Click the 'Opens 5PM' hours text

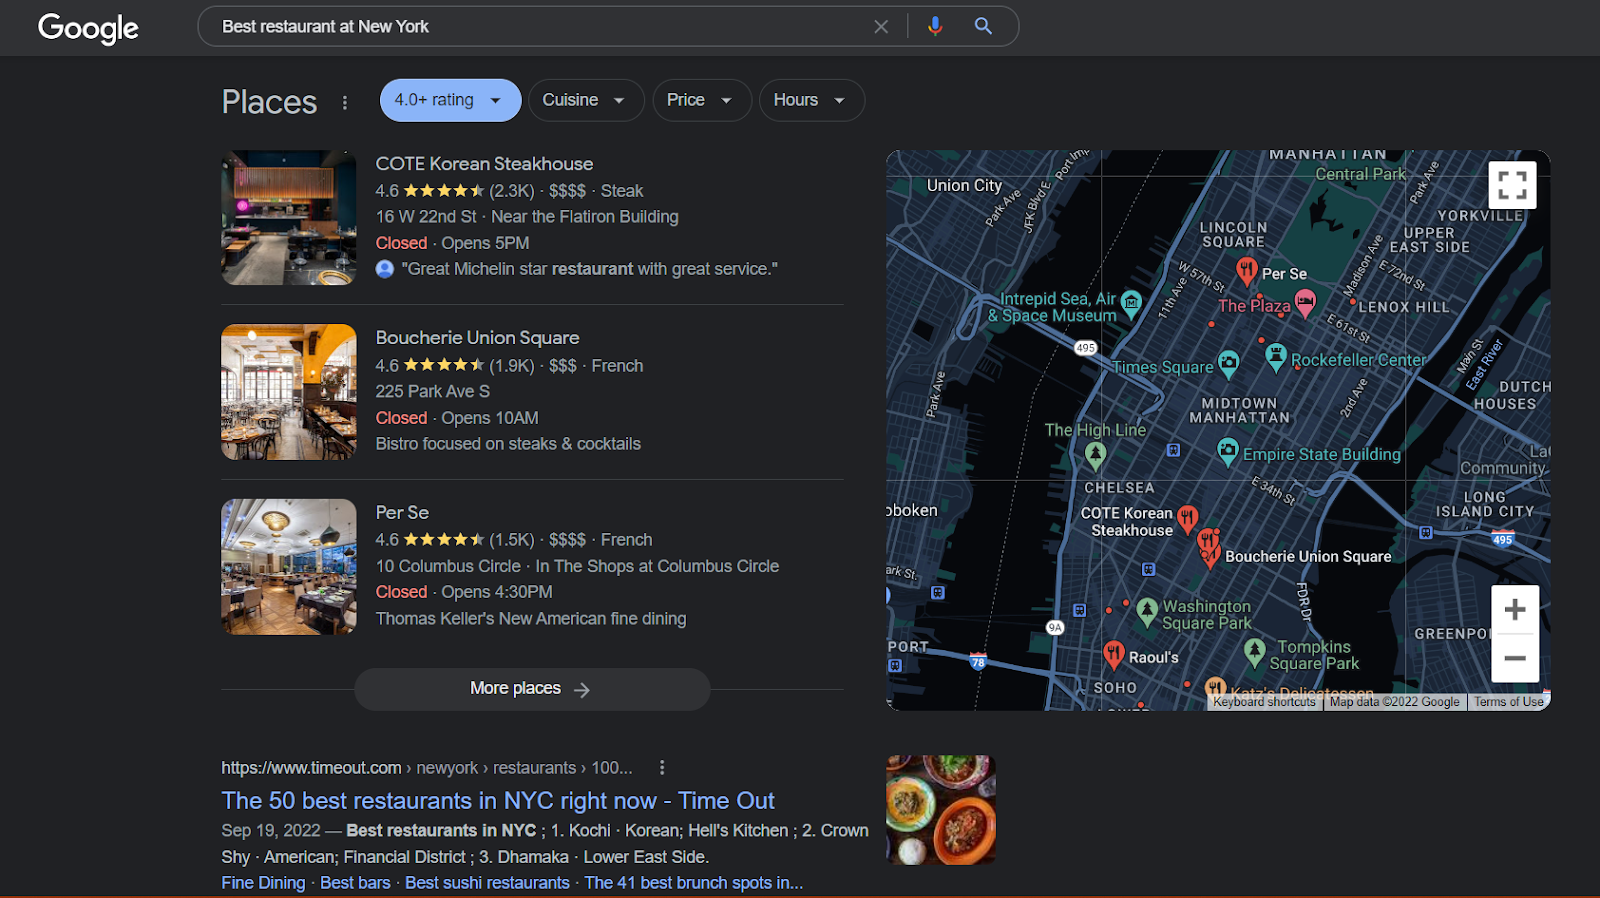click(x=485, y=243)
